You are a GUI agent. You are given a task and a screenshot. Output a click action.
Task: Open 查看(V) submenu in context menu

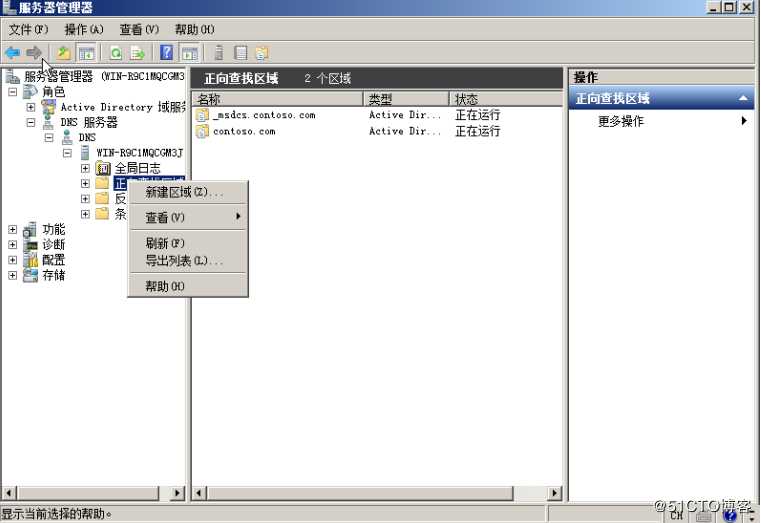coord(188,217)
